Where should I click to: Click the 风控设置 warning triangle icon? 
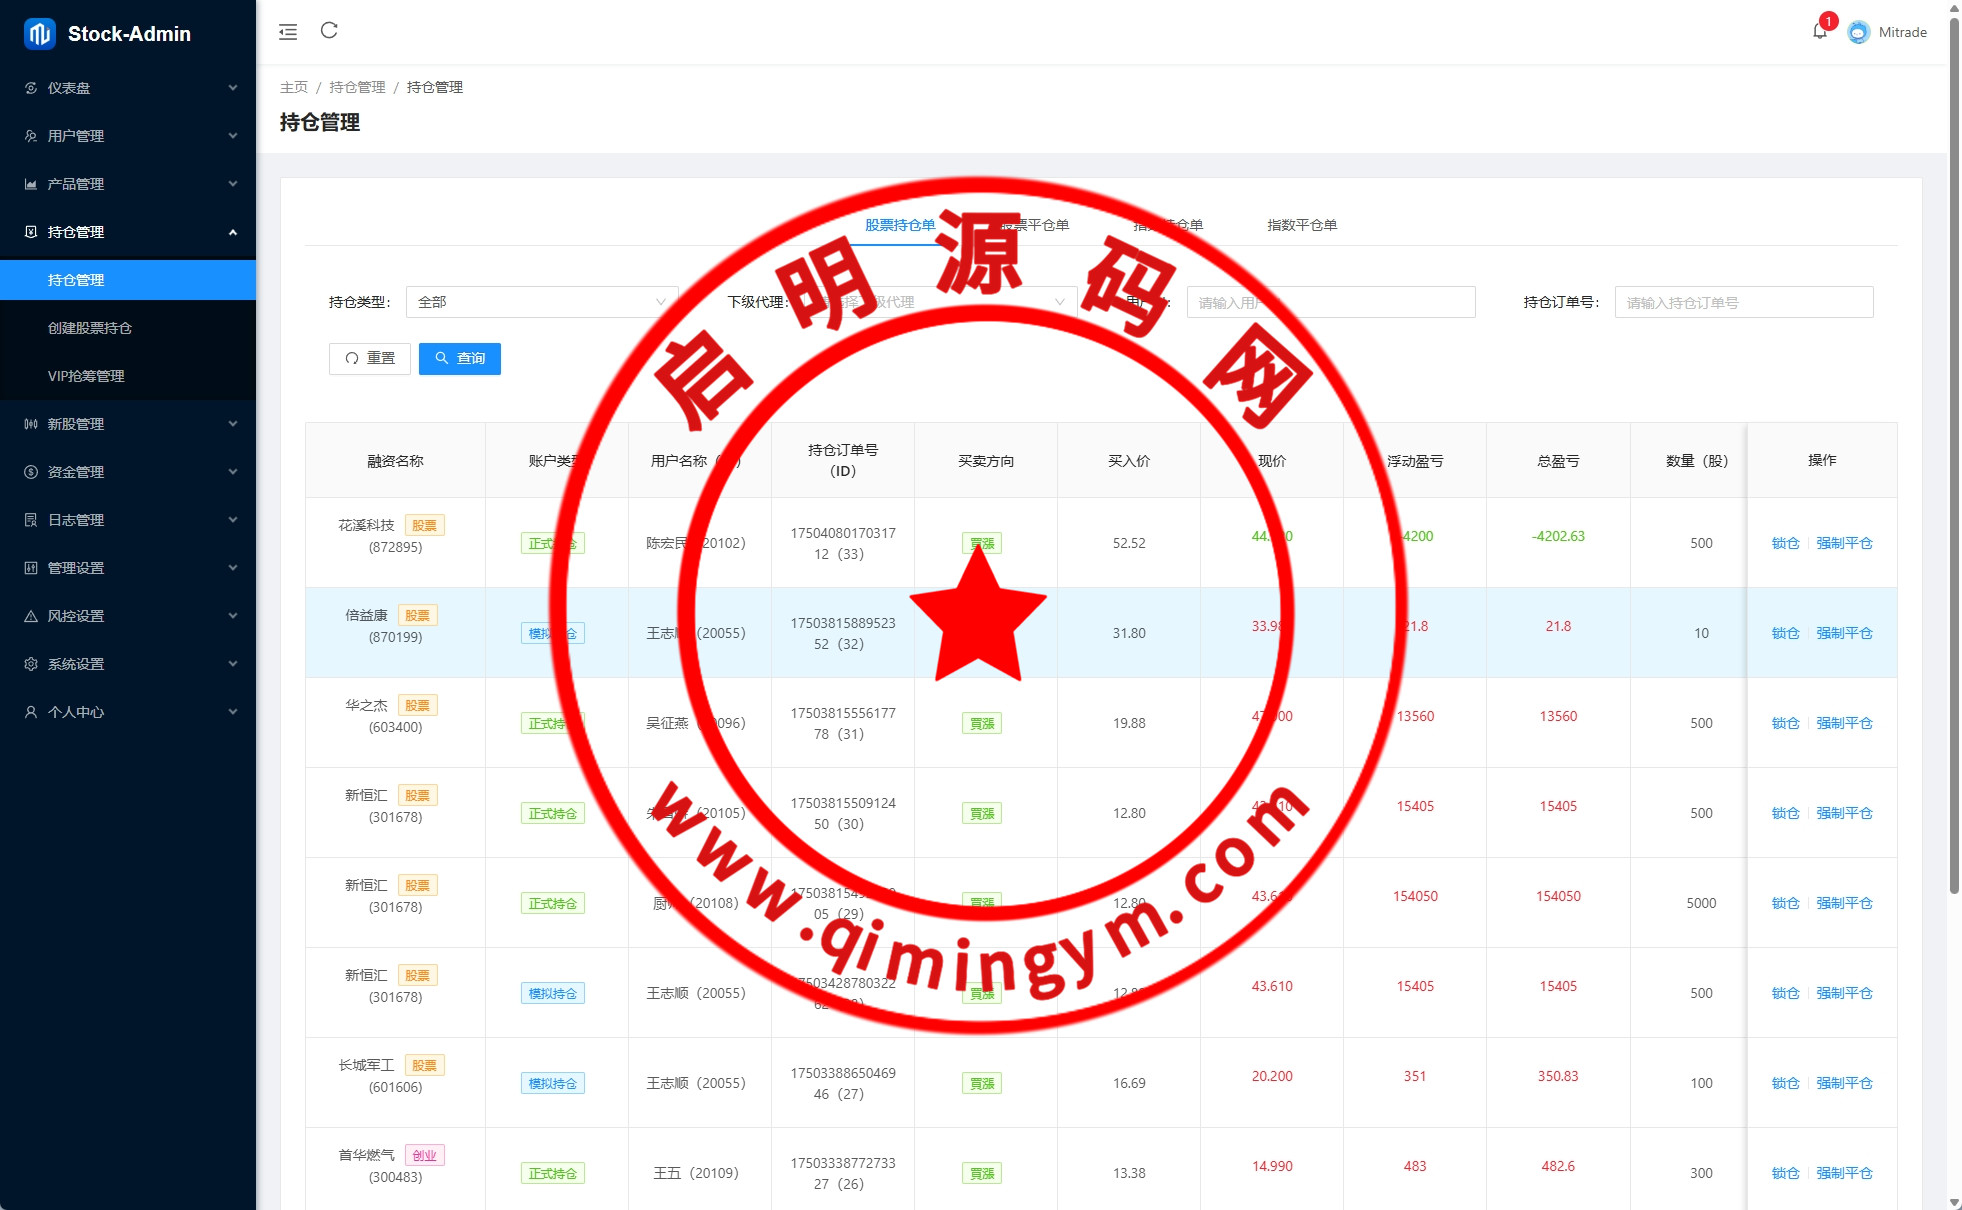click(x=31, y=616)
